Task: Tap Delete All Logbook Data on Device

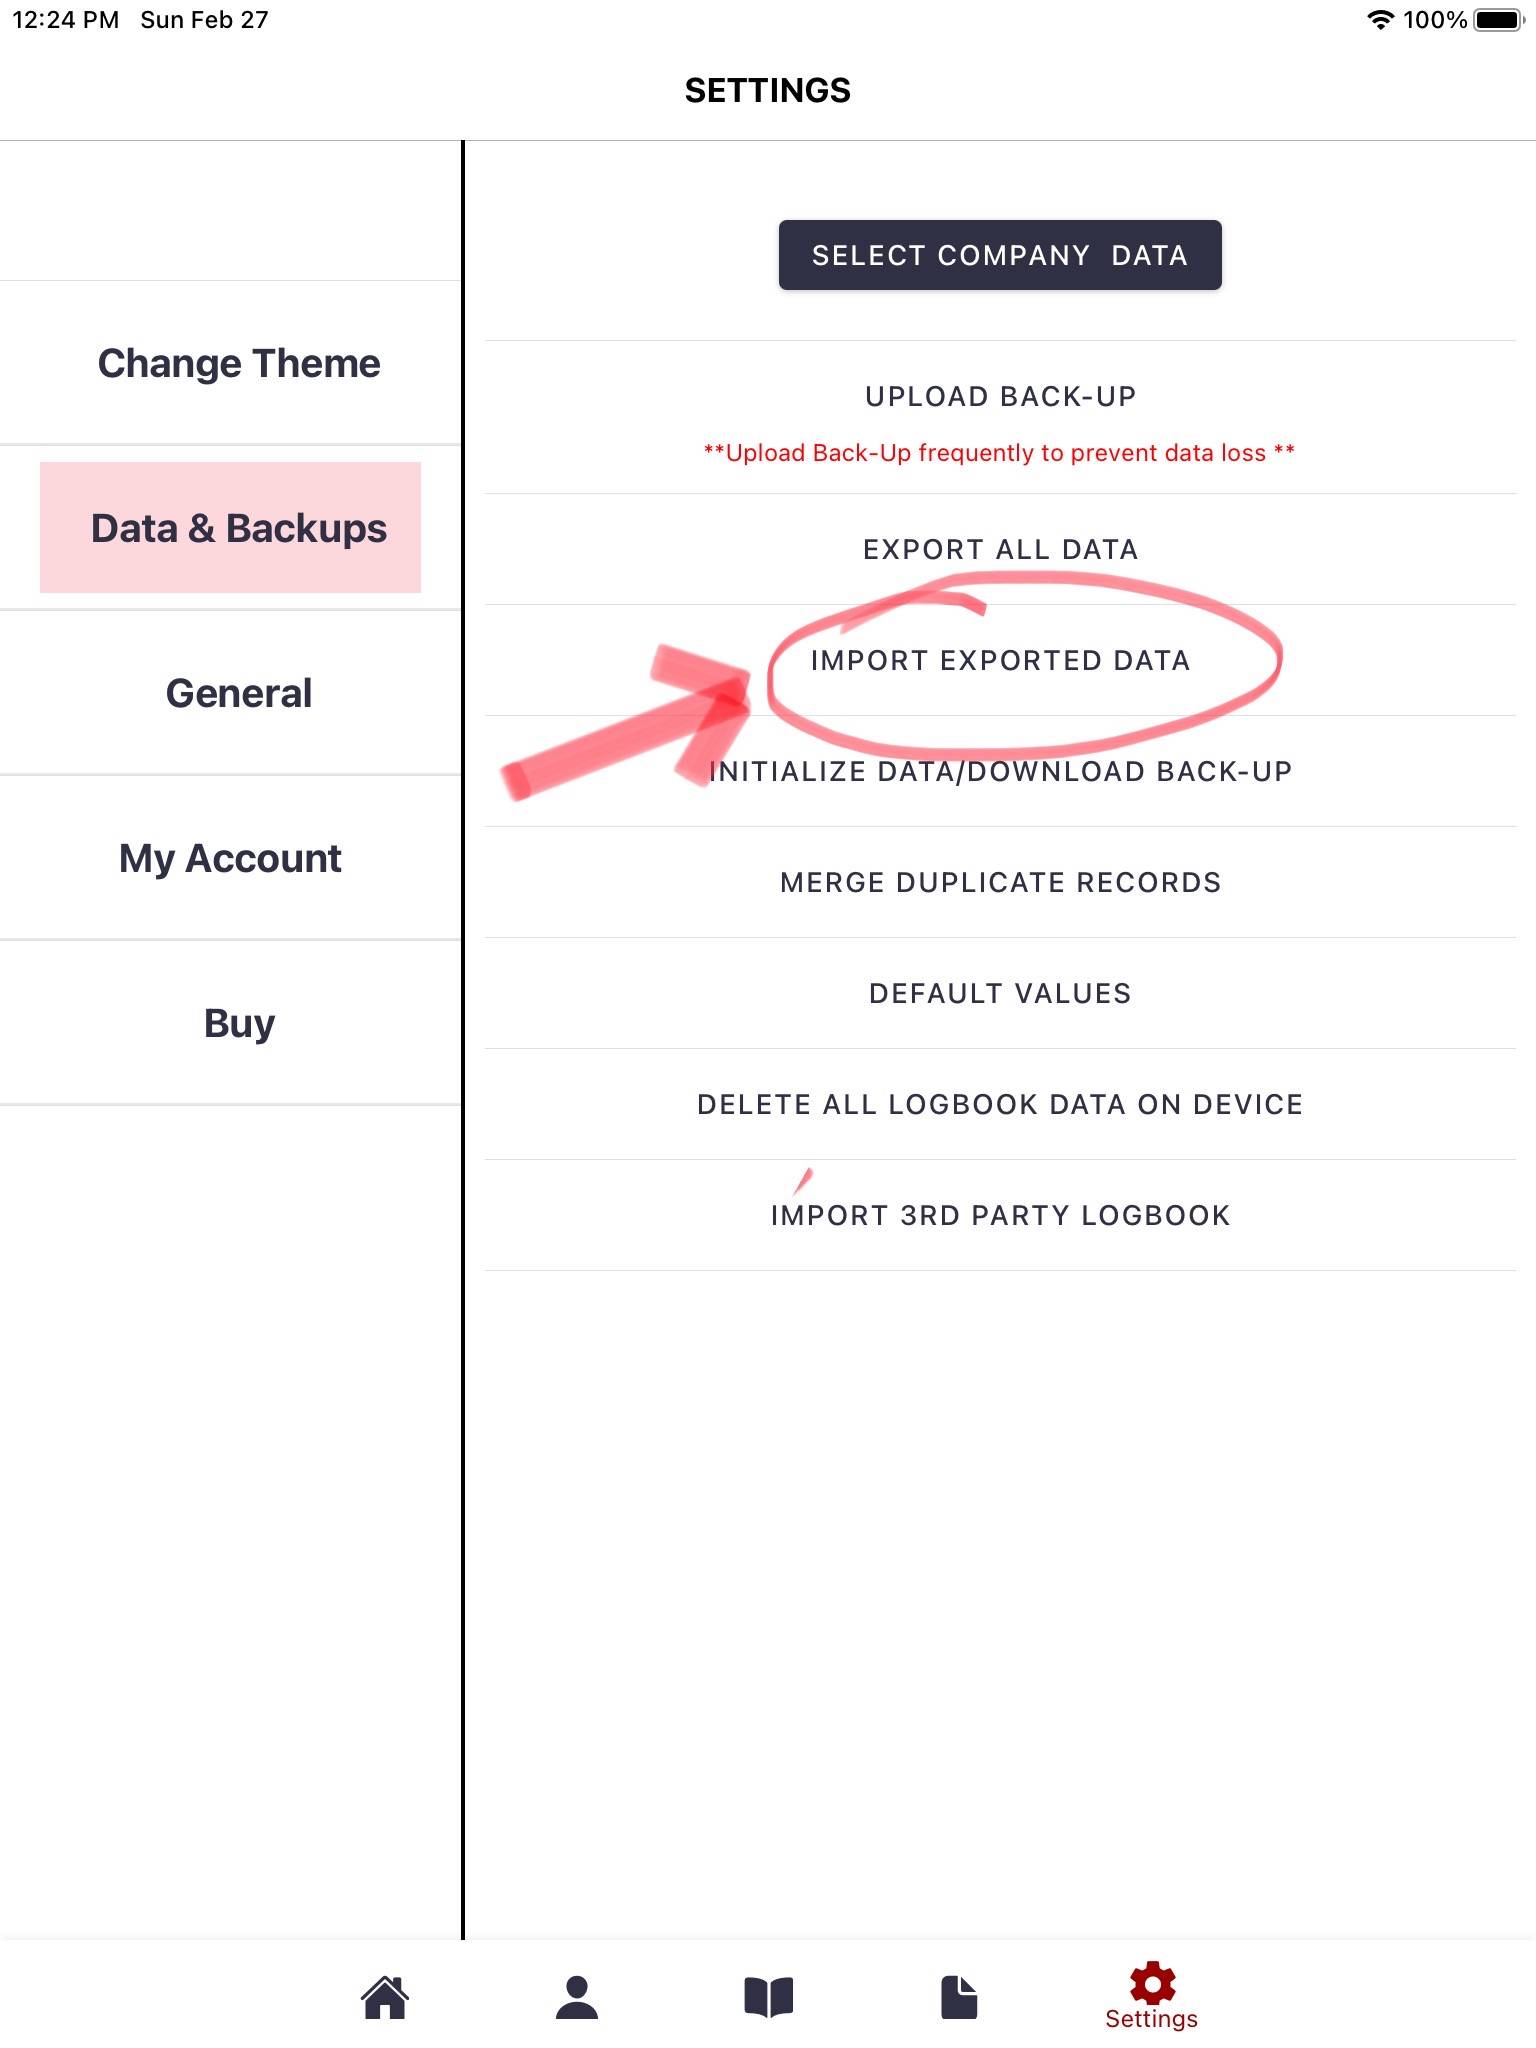Action: (1000, 1105)
